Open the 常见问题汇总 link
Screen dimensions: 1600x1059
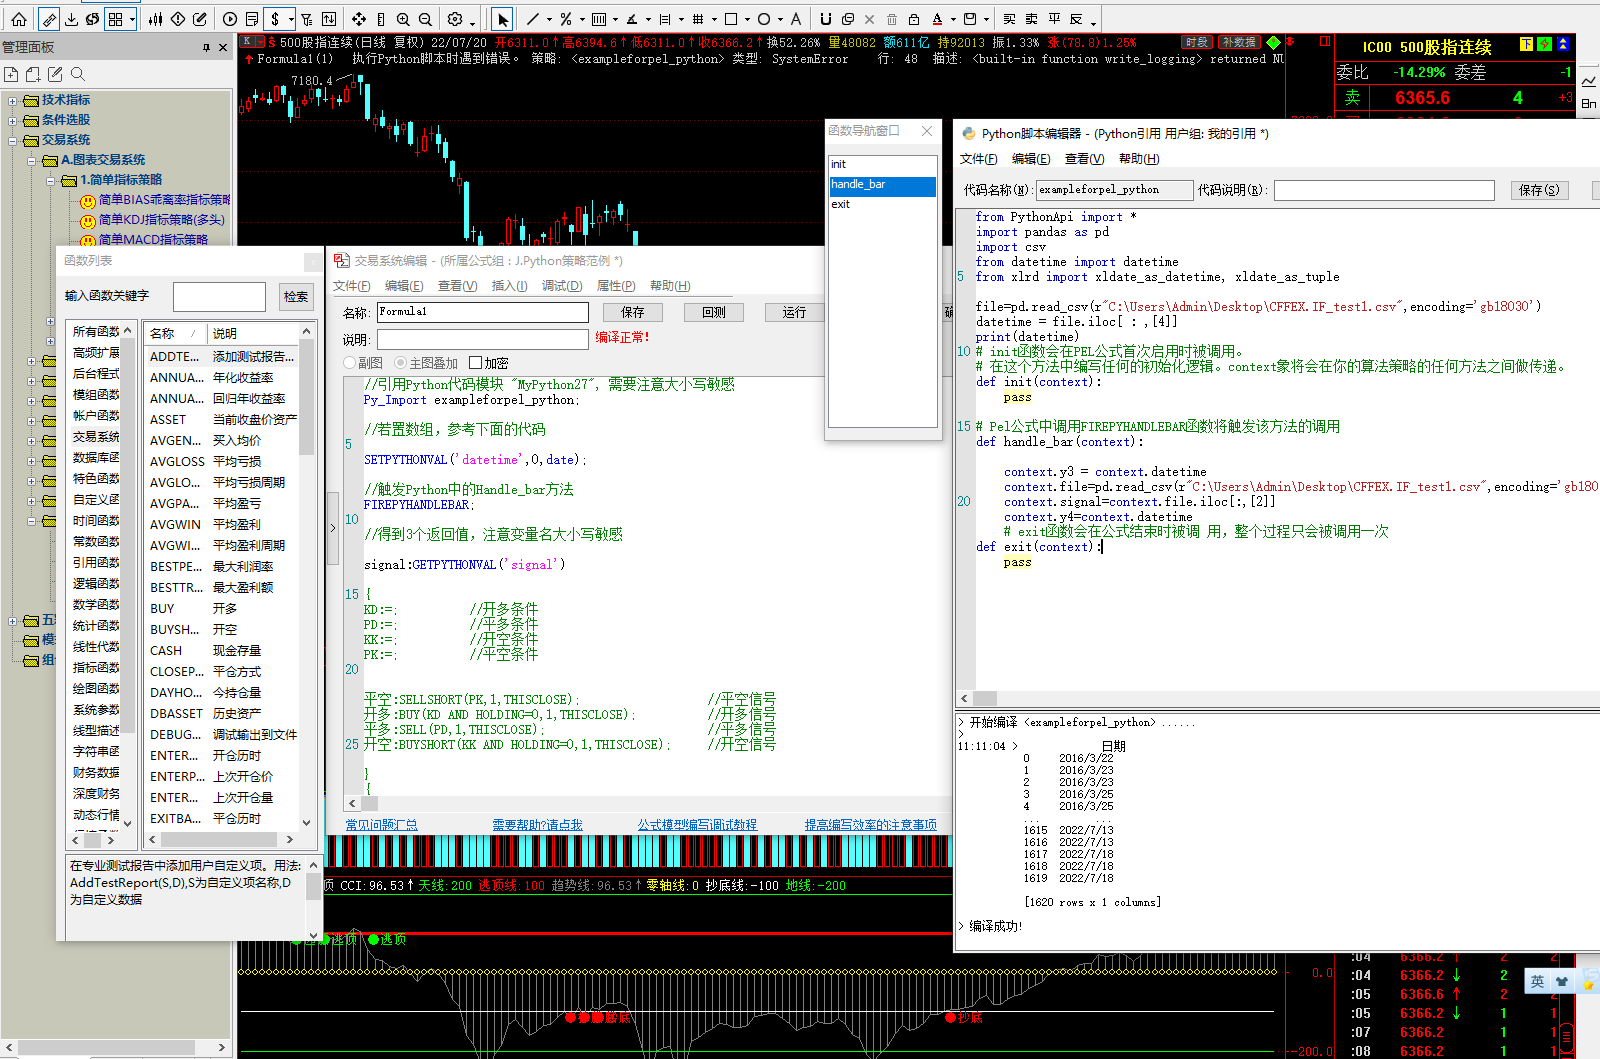381,825
